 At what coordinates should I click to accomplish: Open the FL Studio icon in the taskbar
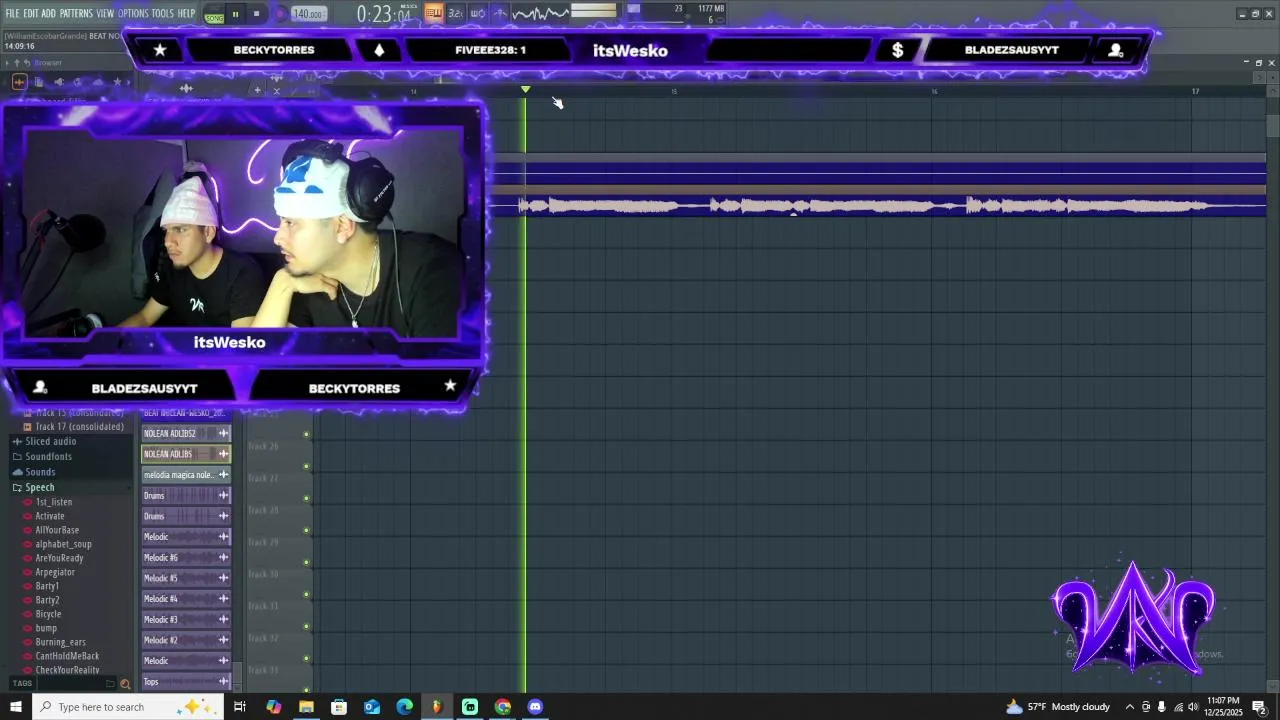pos(437,707)
